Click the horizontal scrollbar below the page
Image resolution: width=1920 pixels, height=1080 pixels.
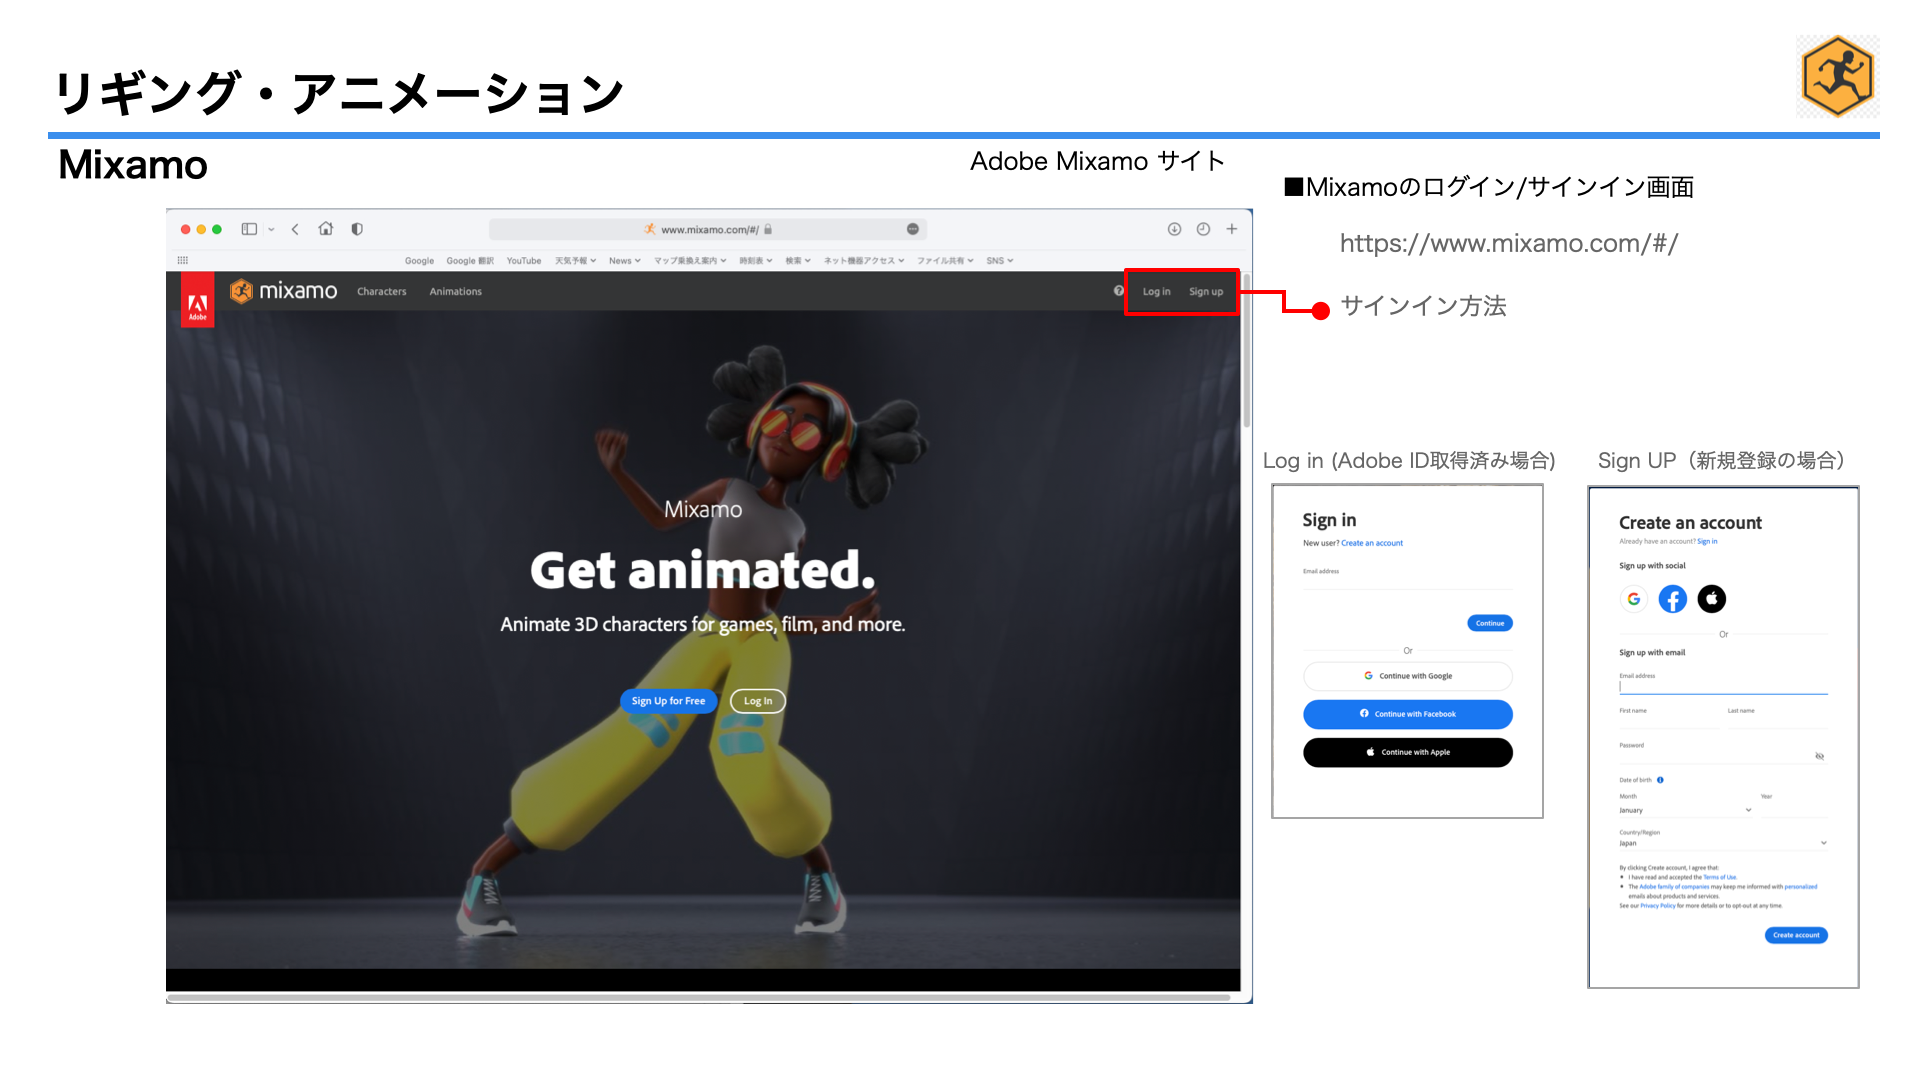700,997
